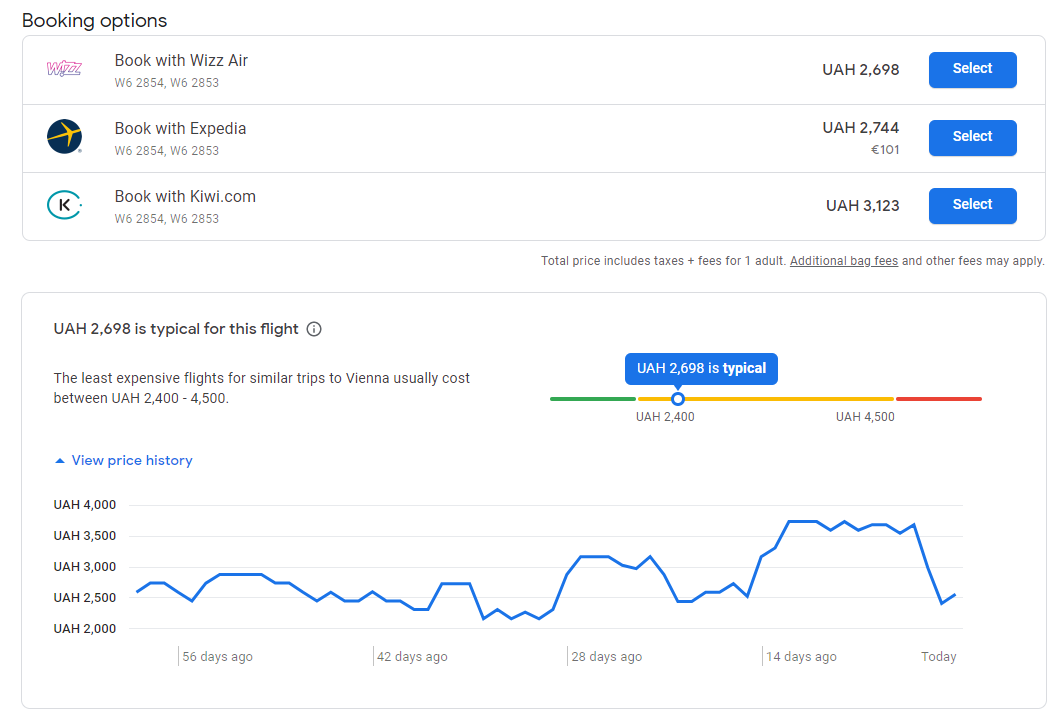Viewport: 1063px width, 724px height.
Task: Click the '42 days ago' chart marker
Action: (x=411, y=657)
